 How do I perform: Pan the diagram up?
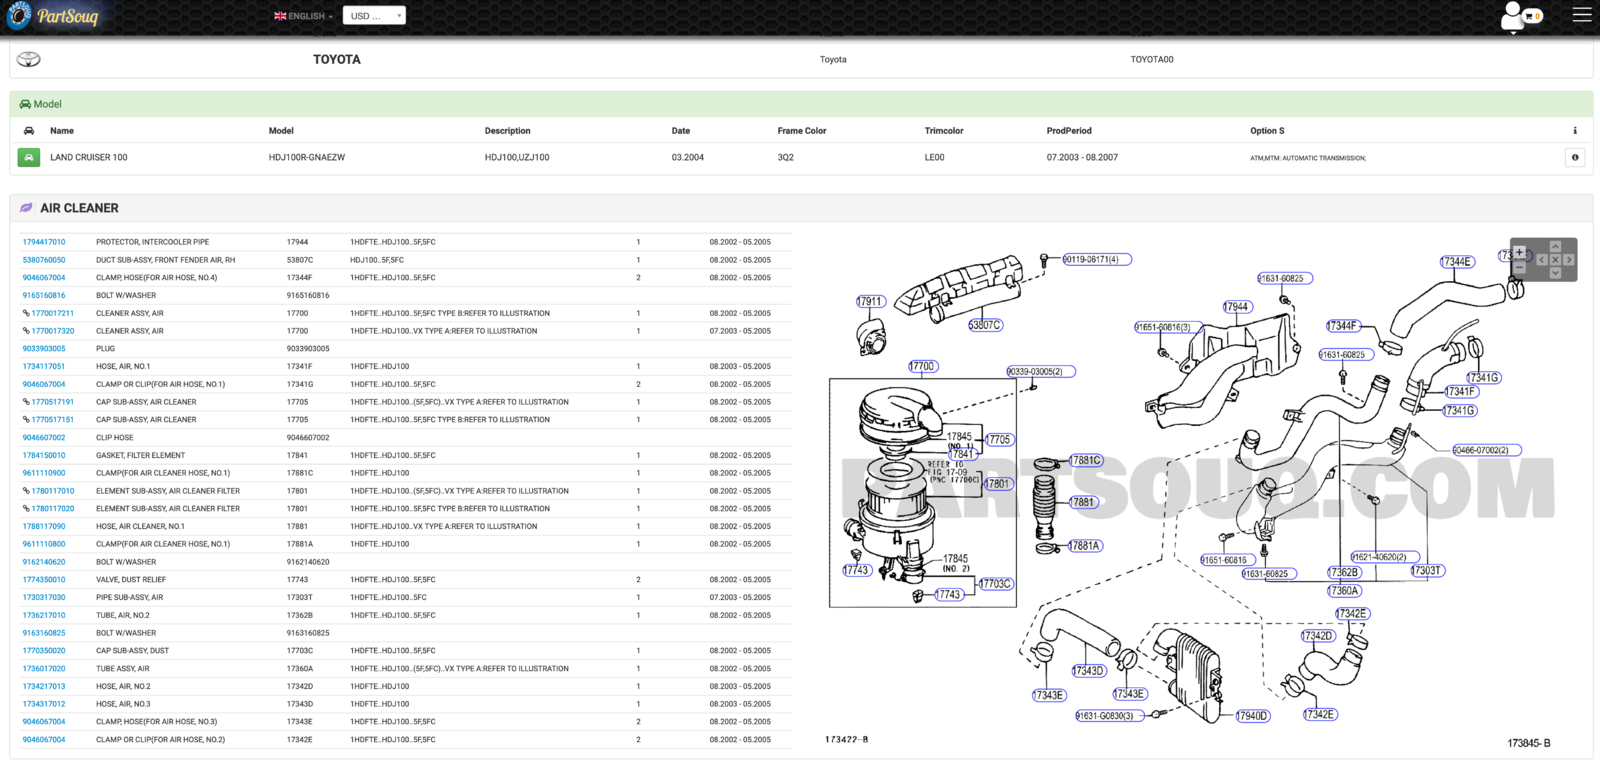(1555, 246)
